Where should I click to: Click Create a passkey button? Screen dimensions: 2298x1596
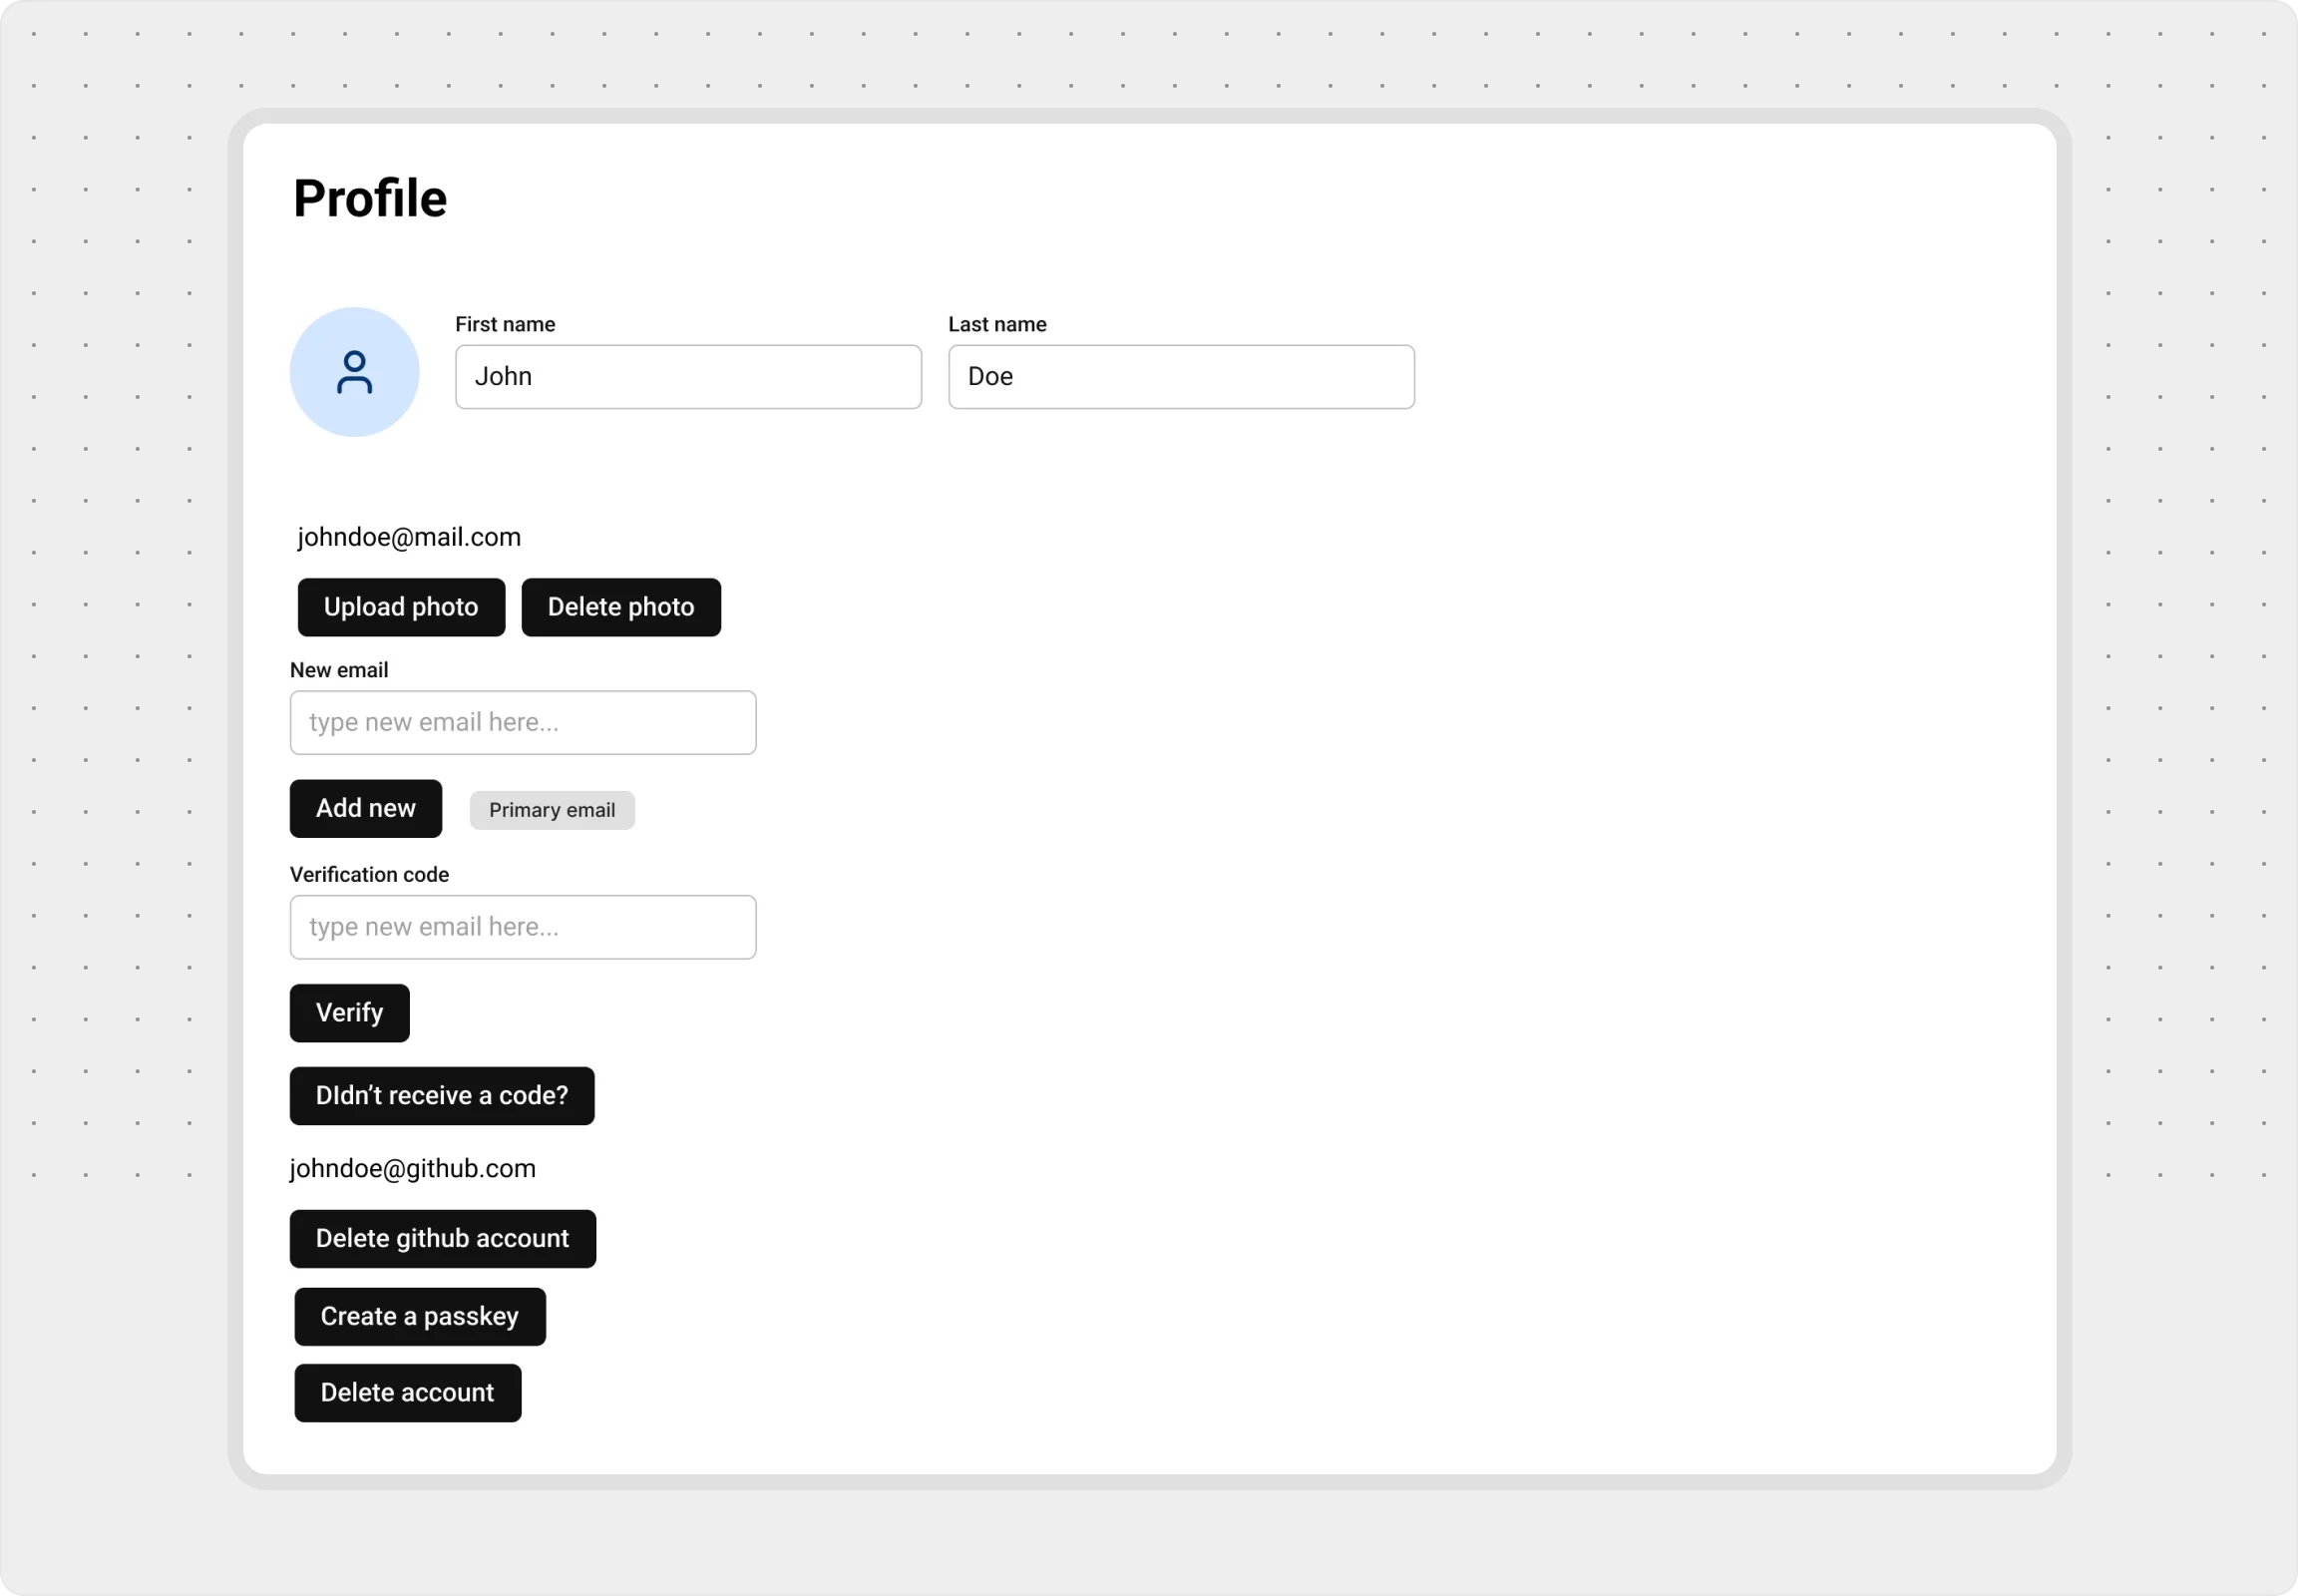(420, 1317)
